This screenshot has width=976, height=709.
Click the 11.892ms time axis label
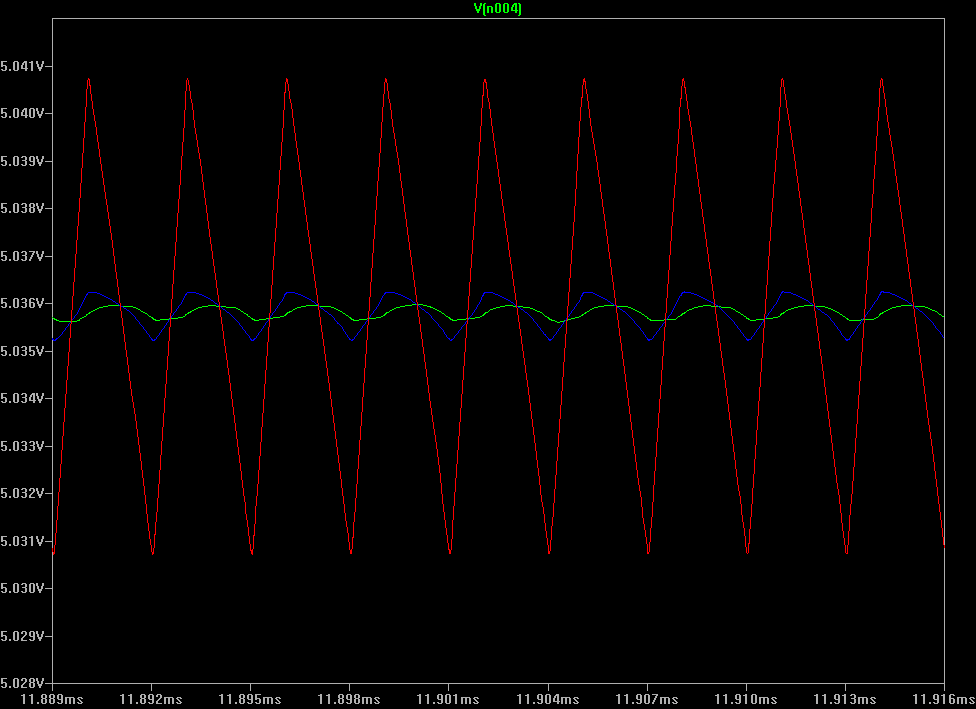[150, 698]
